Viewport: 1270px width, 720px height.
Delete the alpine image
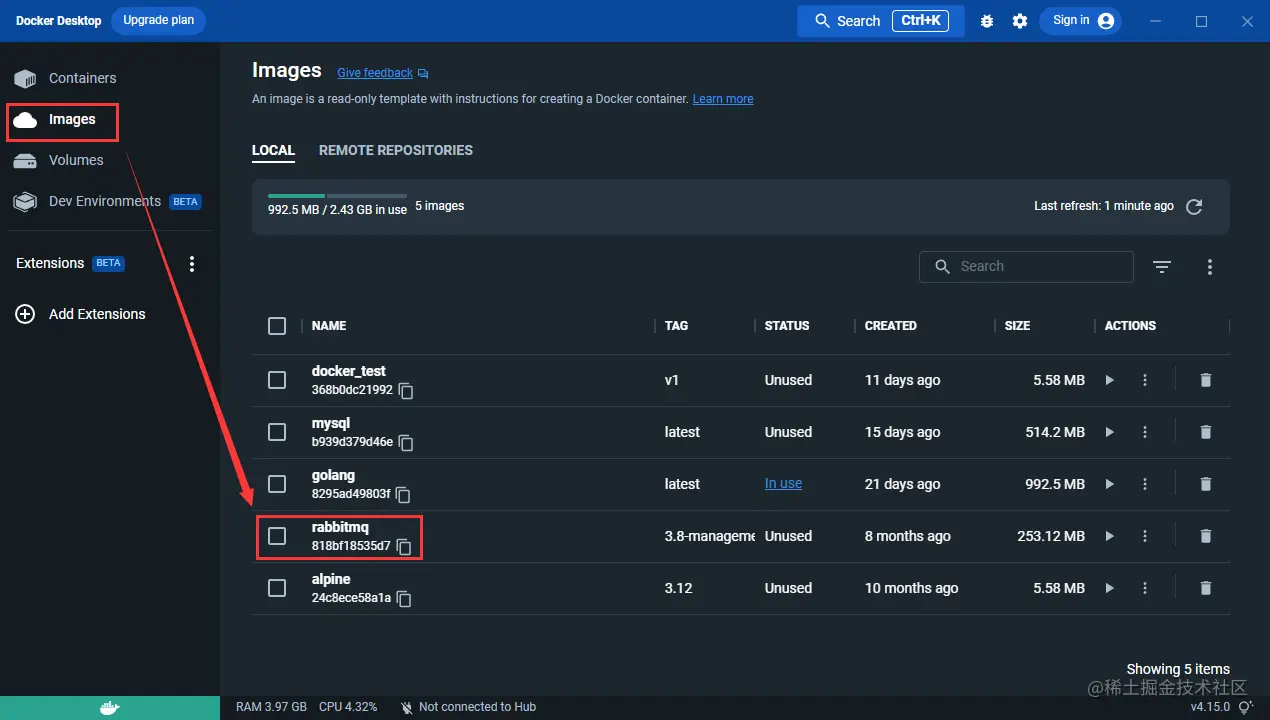pyautogui.click(x=1206, y=588)
